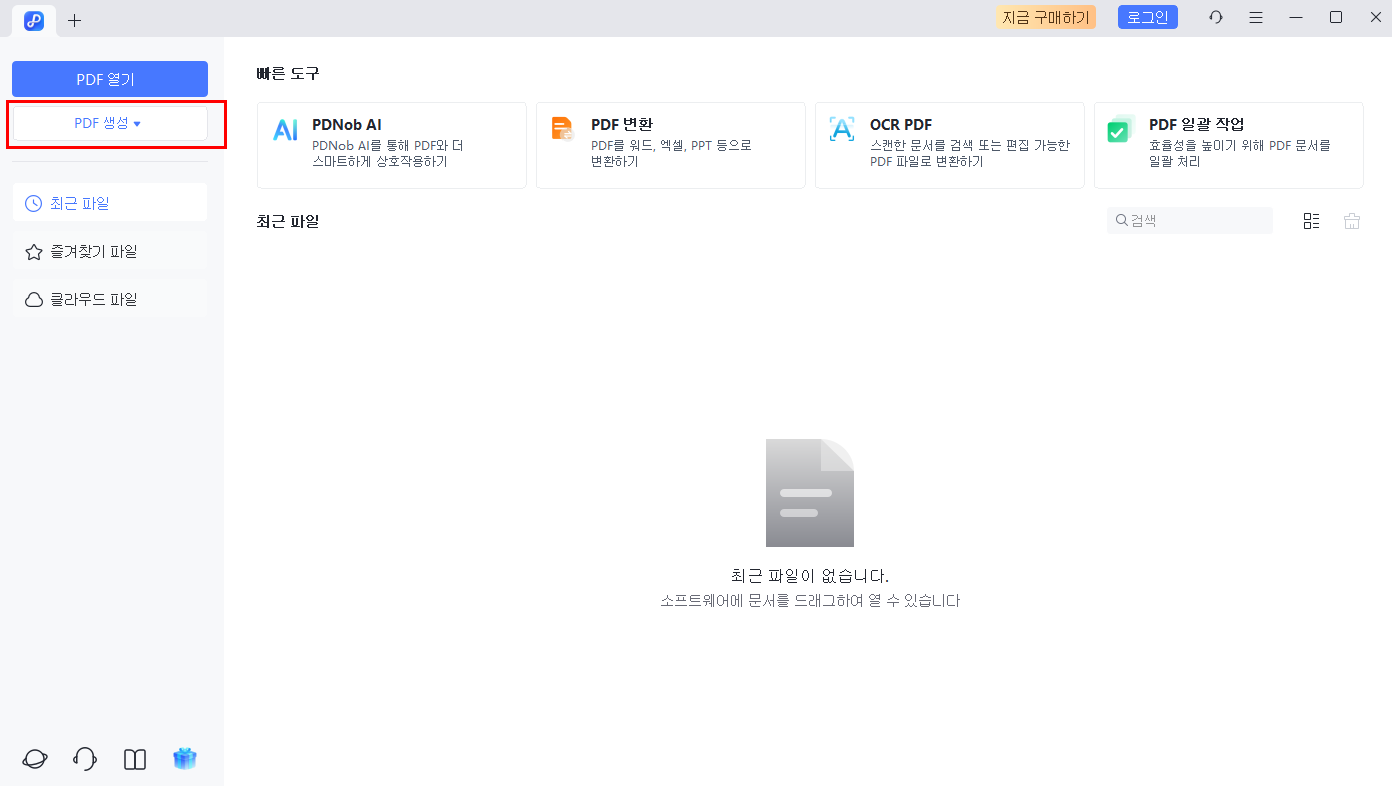Click the blue gift promotion icon
Image resolution: width=1392 pixels, height=786 pixels.
184,758
